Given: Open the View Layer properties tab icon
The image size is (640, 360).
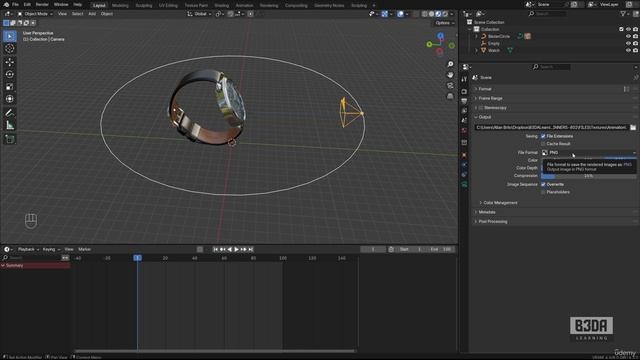Looking at the screenshot, I should (x=464, y=111).
